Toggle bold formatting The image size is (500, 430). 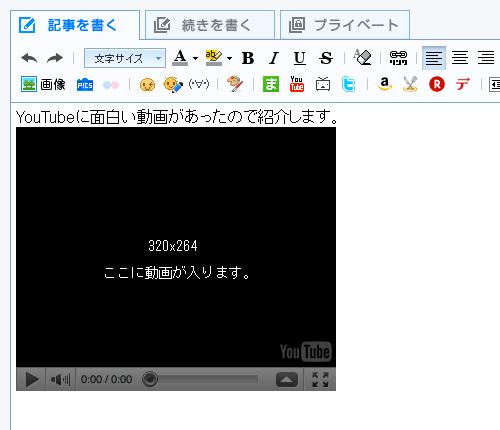point(248,58)
